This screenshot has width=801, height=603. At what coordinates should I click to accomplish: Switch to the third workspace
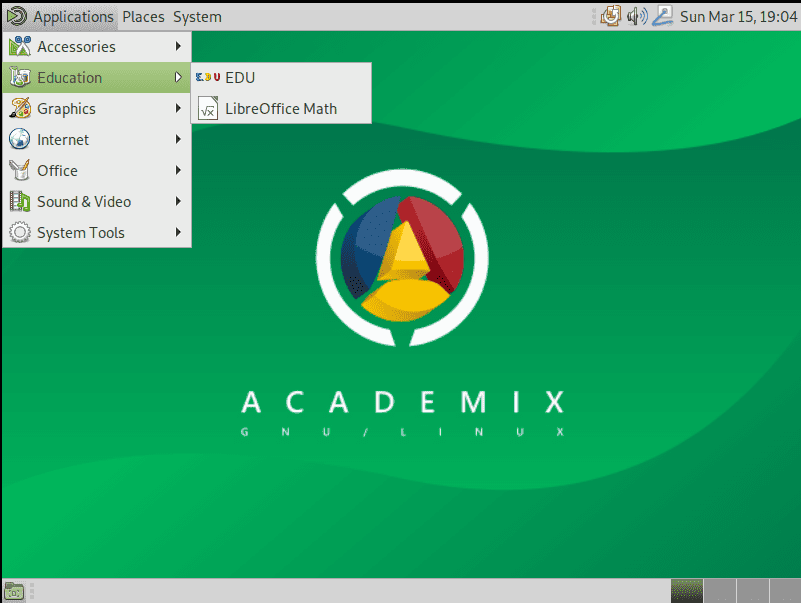pyautogui.click(x=753, y=591)
